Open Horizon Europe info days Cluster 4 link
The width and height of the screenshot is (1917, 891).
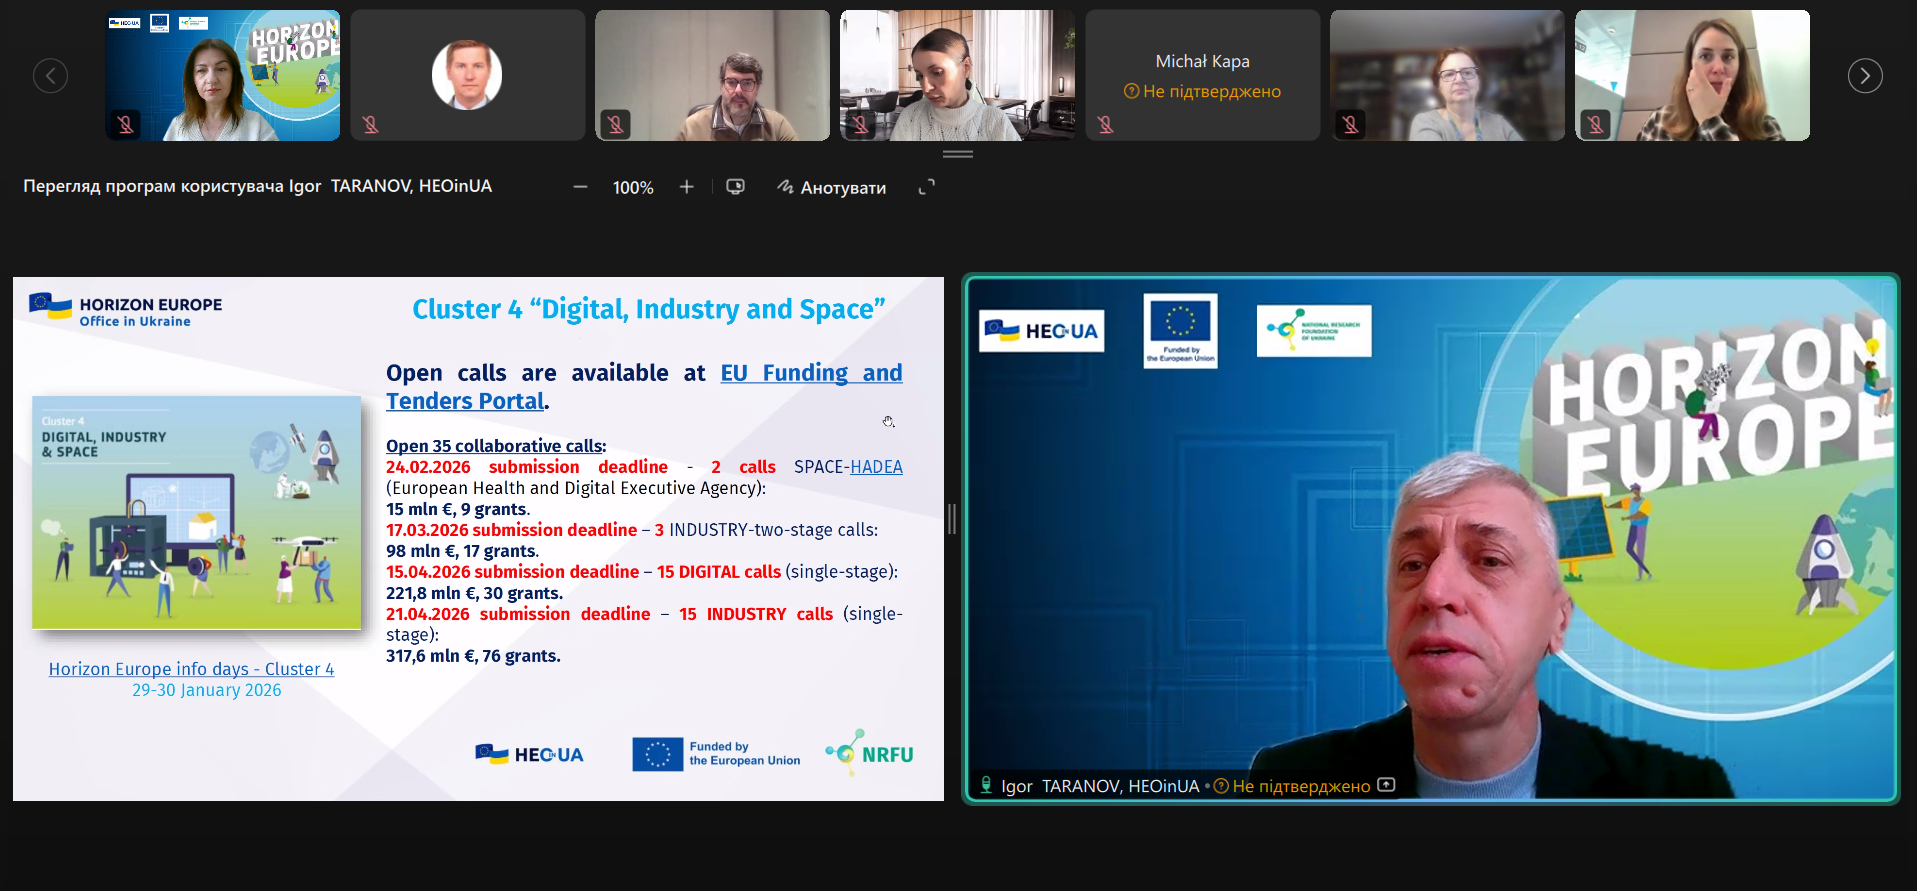point(191,669)
